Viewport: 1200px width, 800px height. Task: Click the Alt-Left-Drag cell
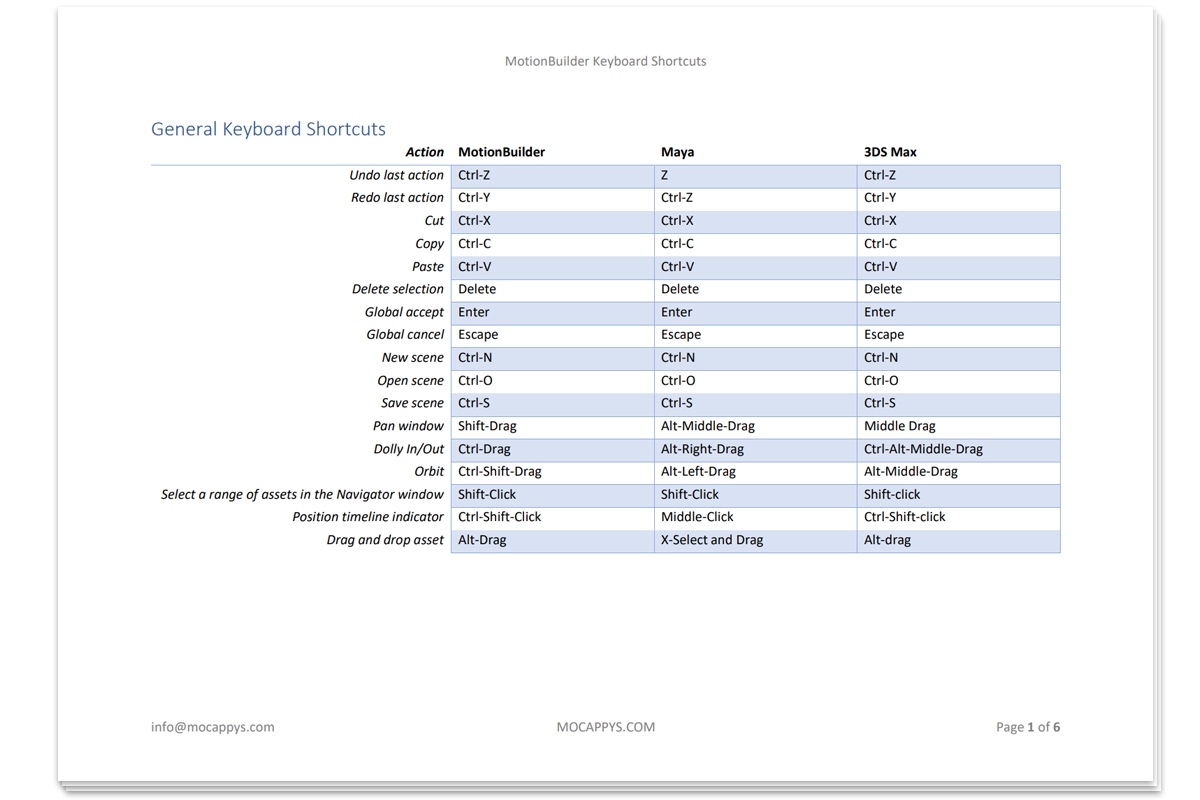(697, 471)
